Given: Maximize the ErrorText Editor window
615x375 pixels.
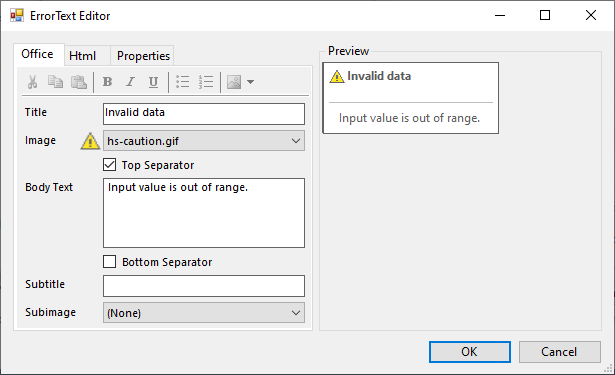Looking at the screenshot, I should pyautogui.click(x=545, y=16).
